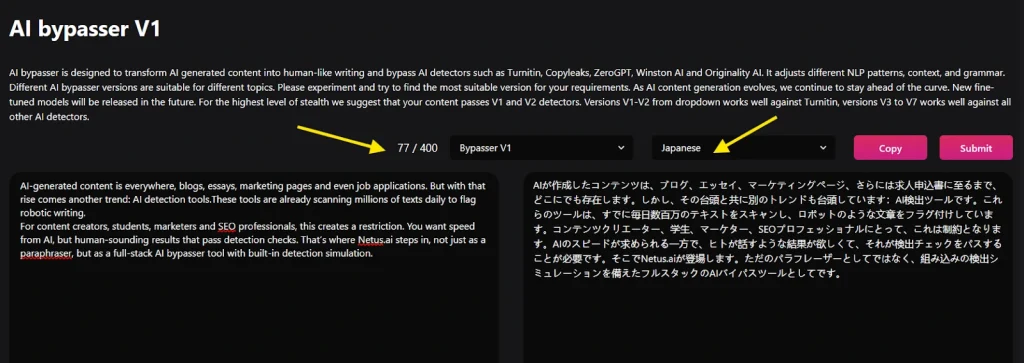The image size is (1024, 363).
Task: Click the Submit button
Action: tap(976, 148)
